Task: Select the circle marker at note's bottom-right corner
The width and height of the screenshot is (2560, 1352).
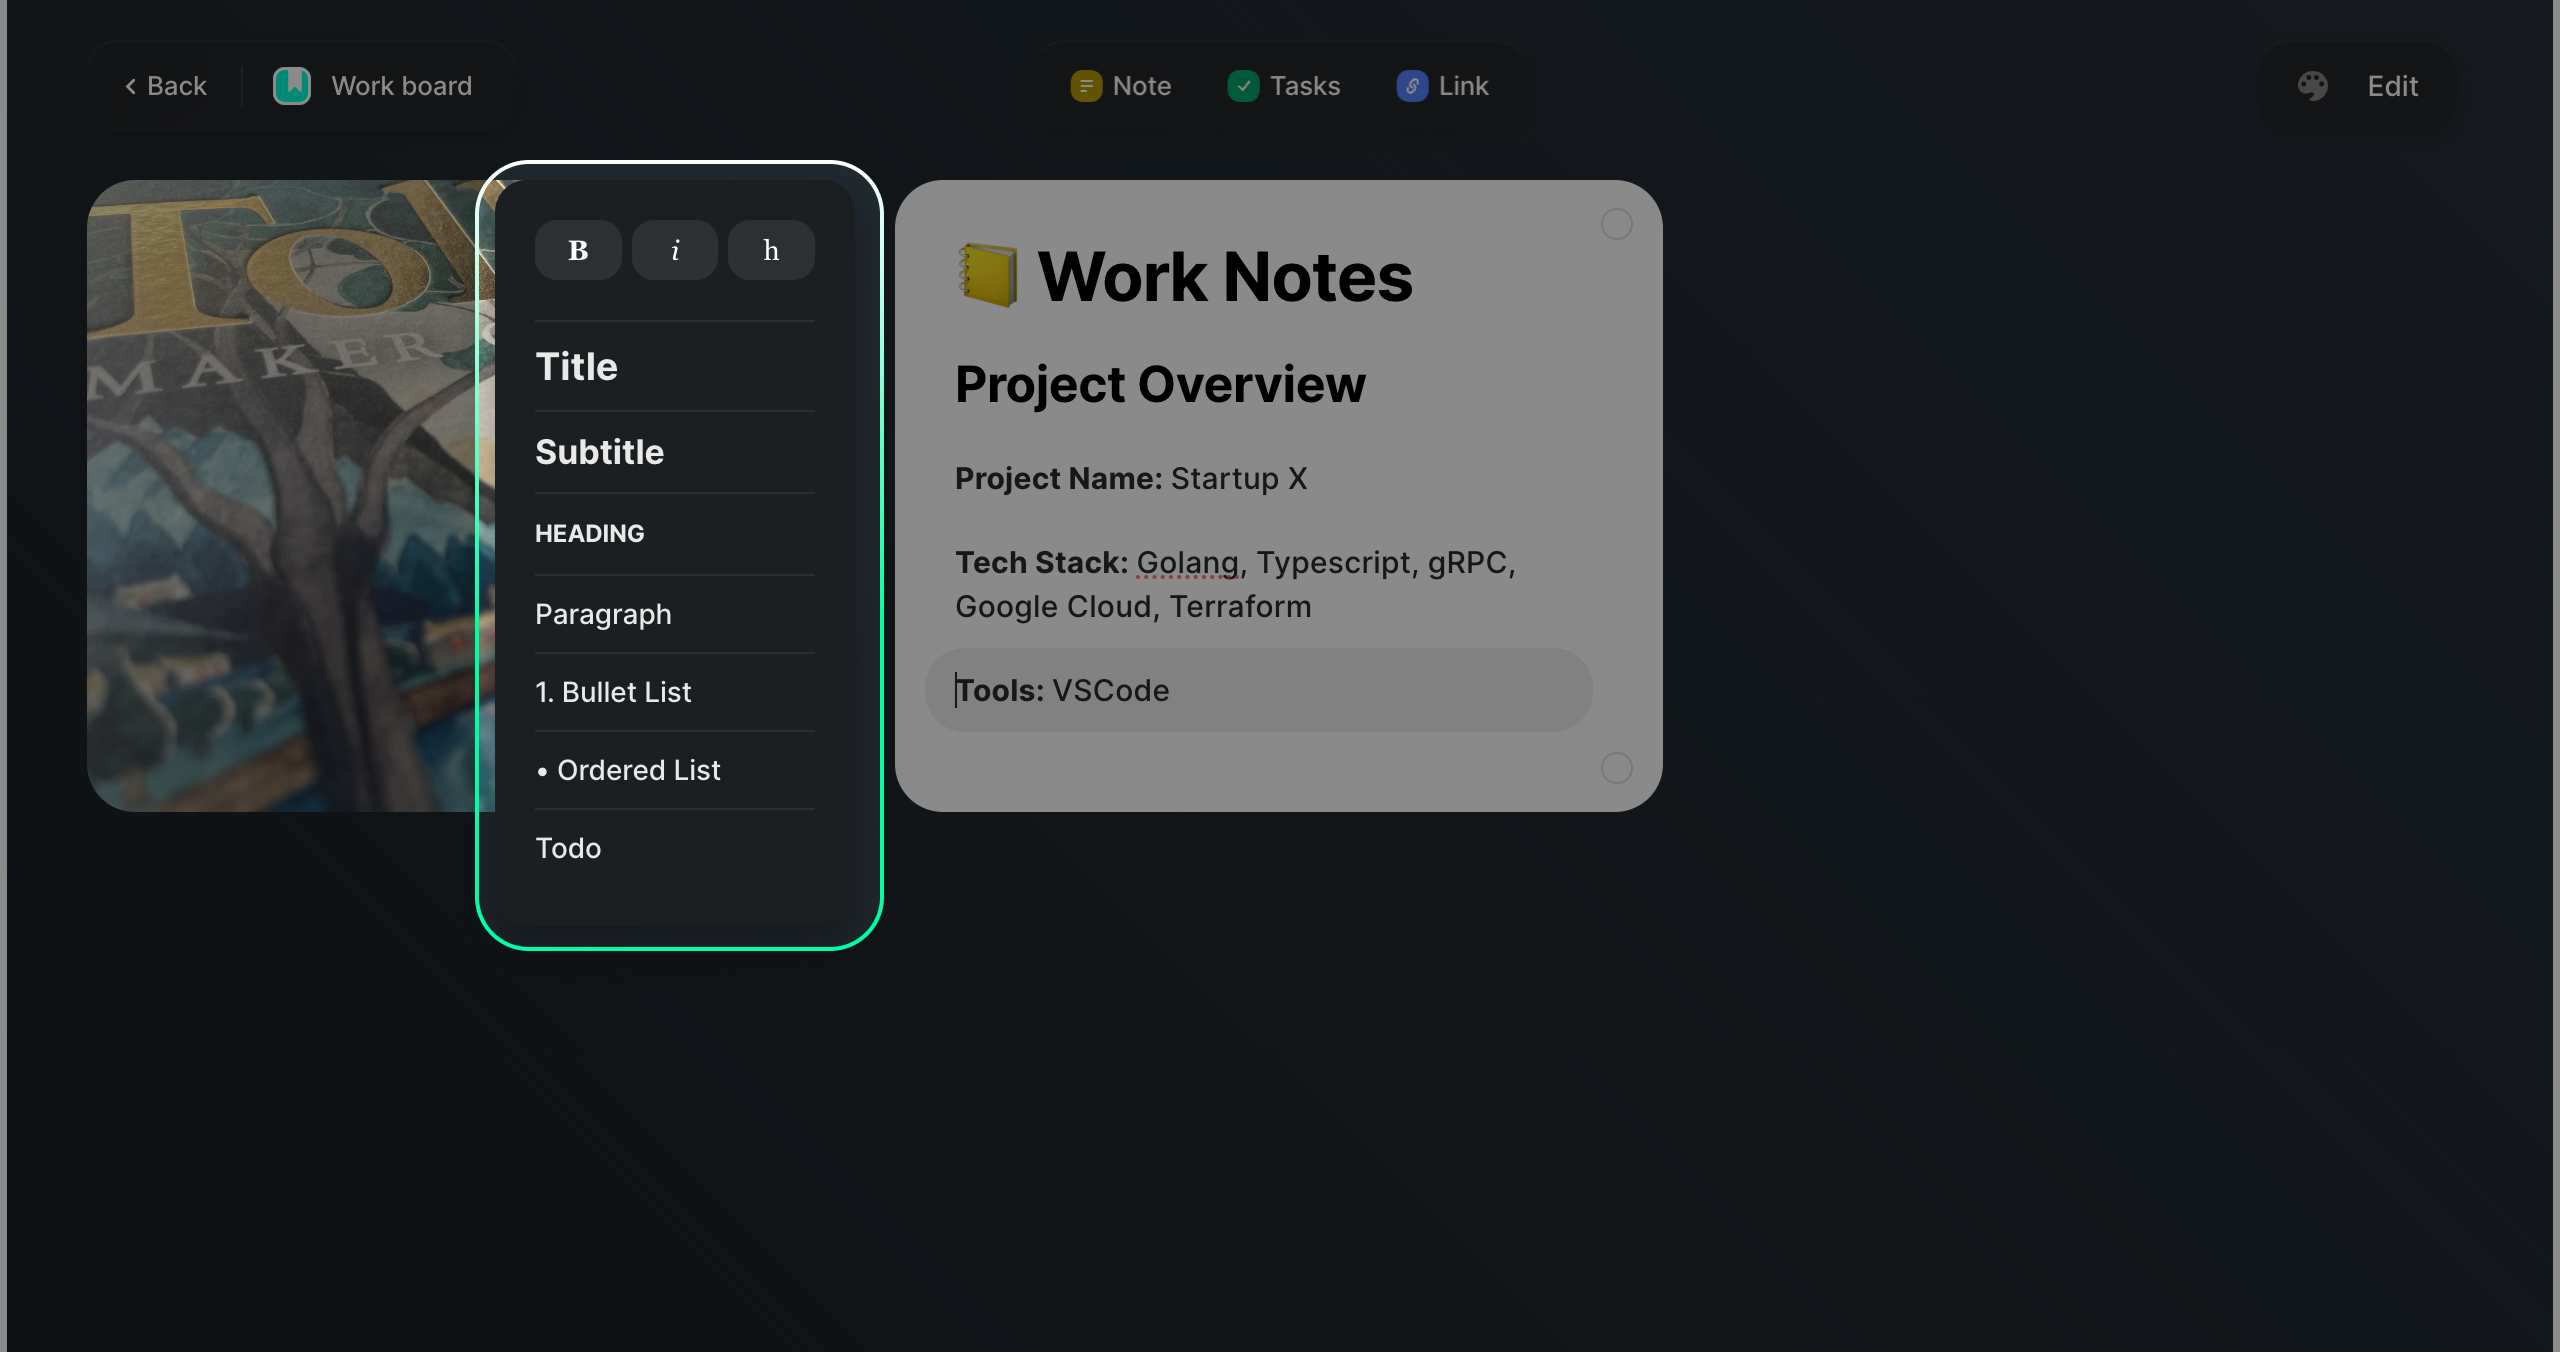Action: tap(1616, 770)
